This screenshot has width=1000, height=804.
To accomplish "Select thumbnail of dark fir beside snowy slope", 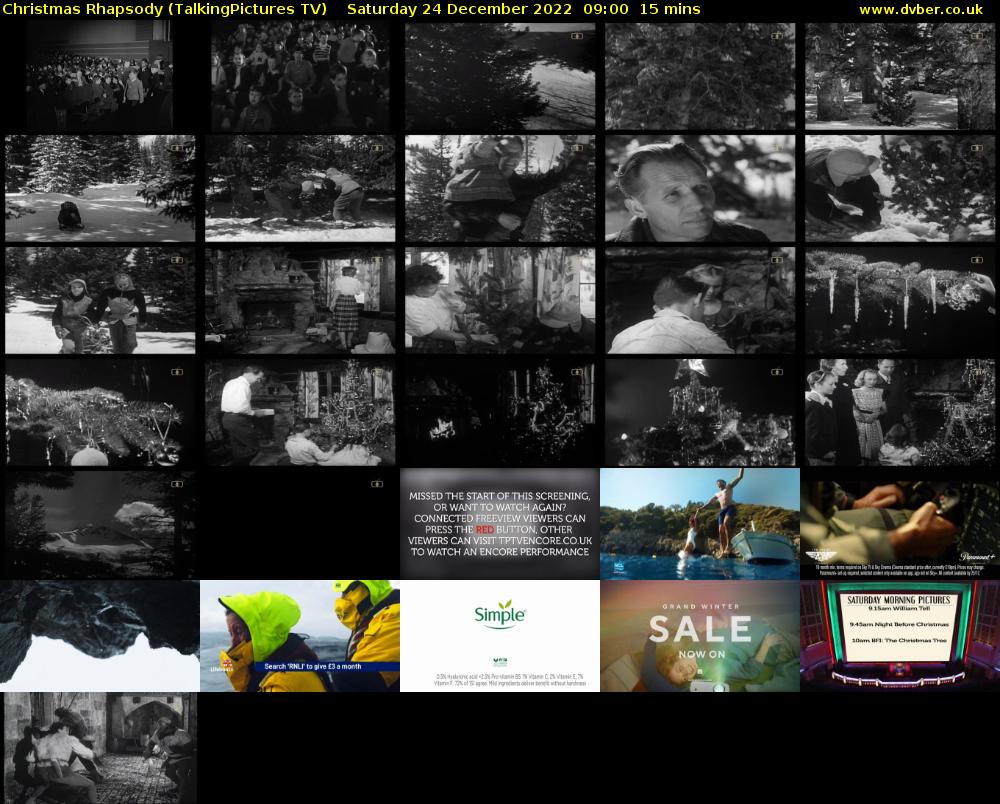I will point(500,76).
